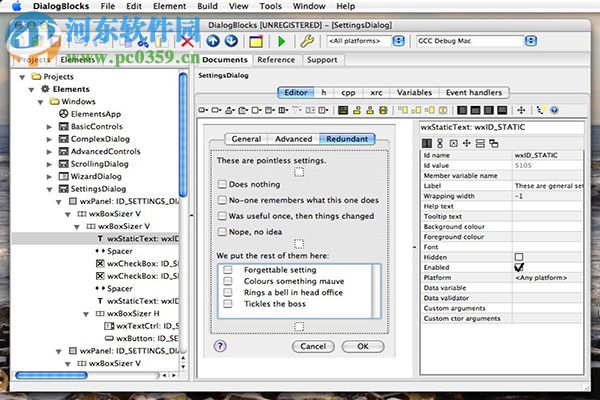Collapse the Windows folder node
Image resolution: width=600 pixels, height=400 pixels.
(40, 102)
